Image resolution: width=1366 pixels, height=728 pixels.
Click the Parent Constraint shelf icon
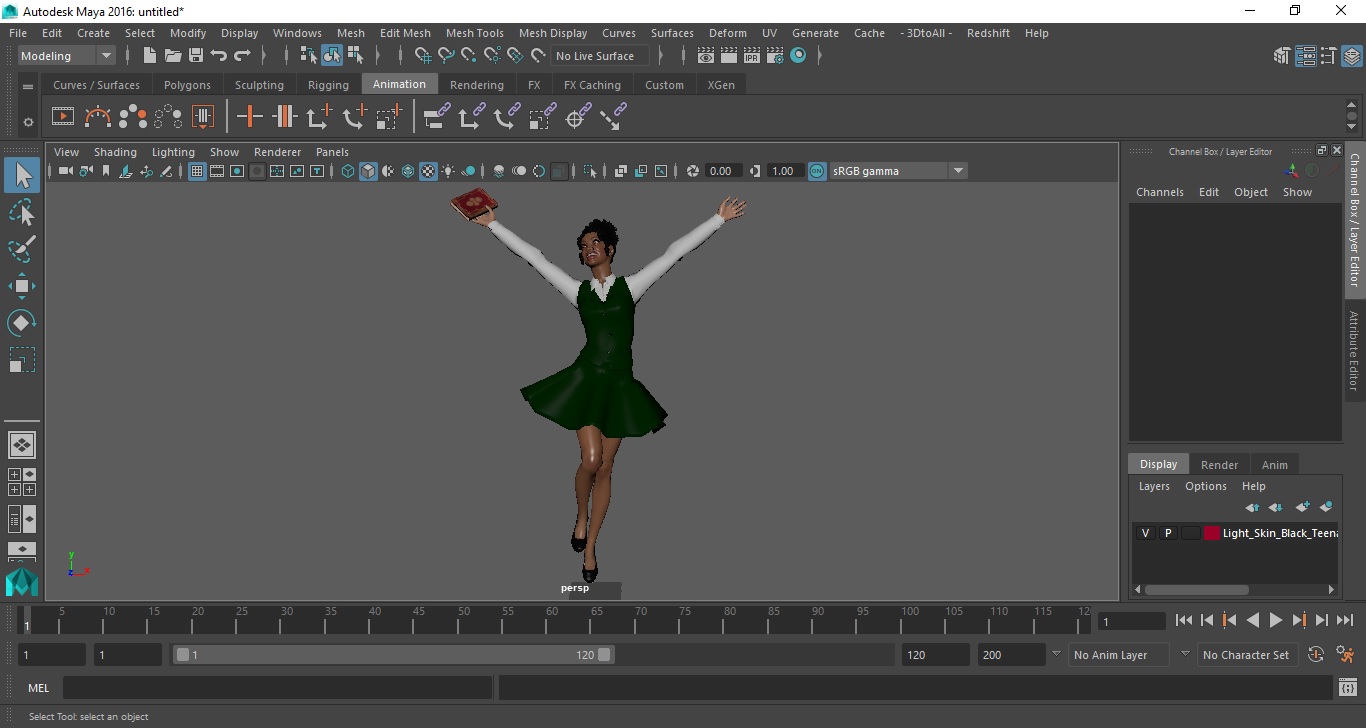coord(436,117)
